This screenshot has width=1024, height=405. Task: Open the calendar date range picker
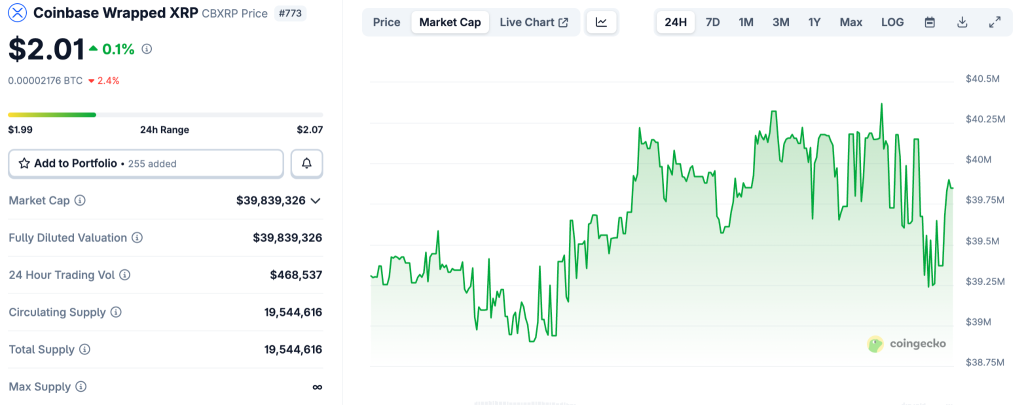[x=930, y=22]
